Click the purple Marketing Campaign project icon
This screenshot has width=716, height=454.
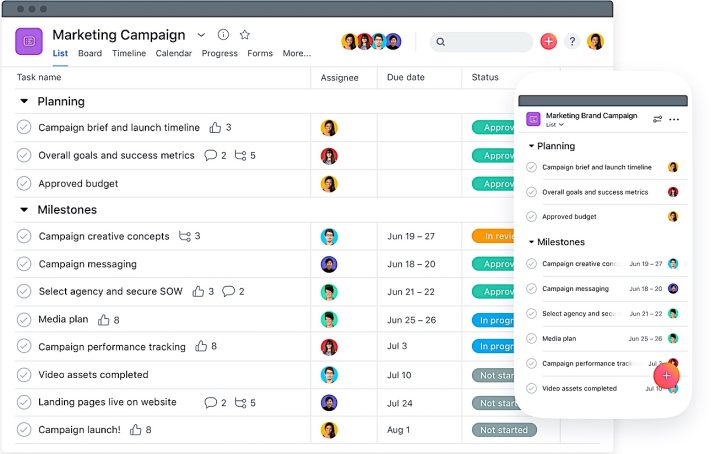pos(29,41)
